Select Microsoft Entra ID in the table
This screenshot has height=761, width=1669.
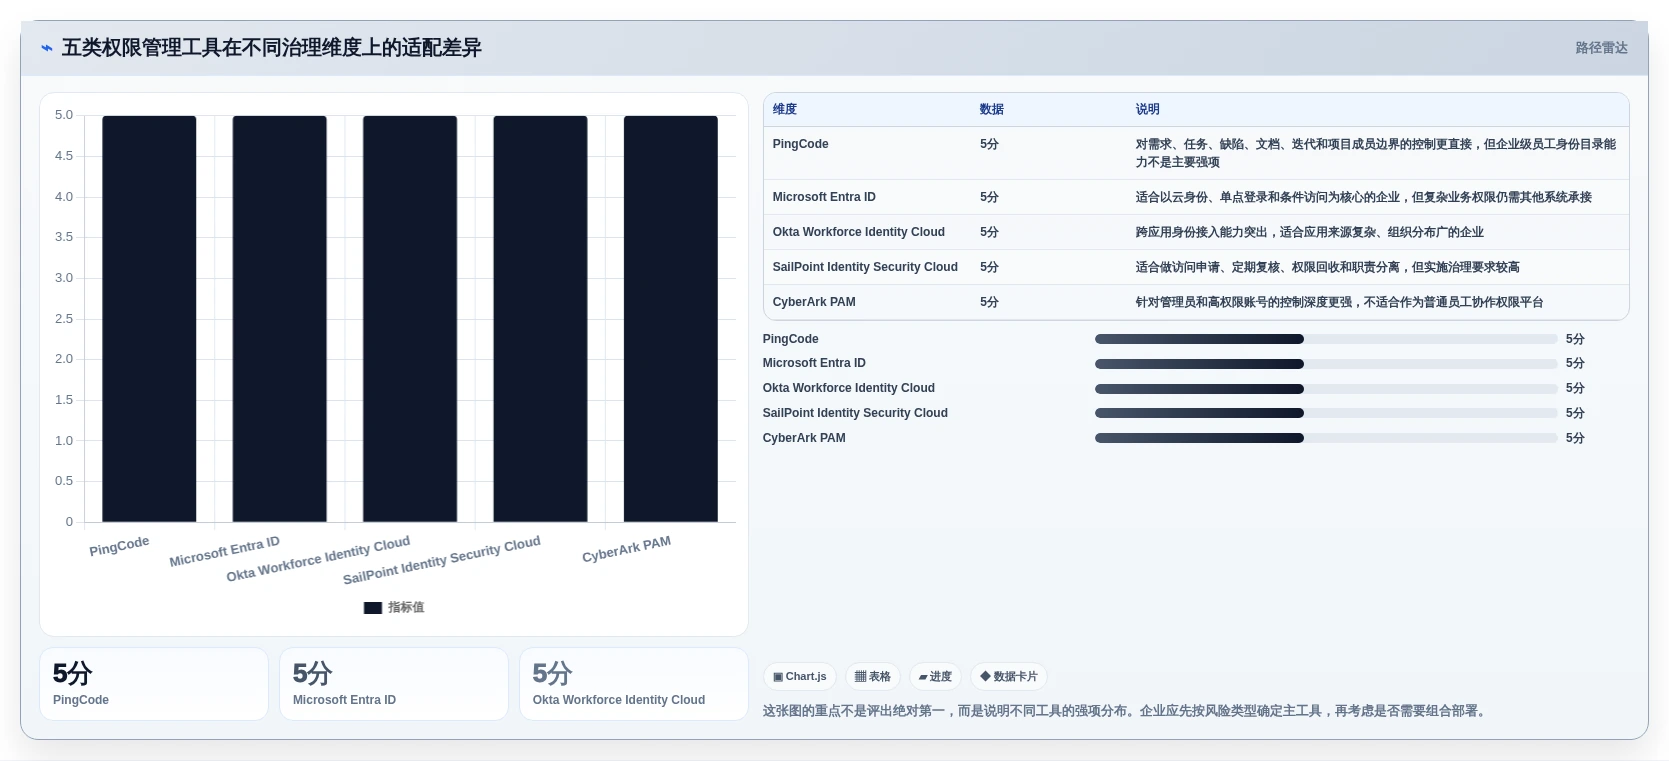tap(824, 197)
